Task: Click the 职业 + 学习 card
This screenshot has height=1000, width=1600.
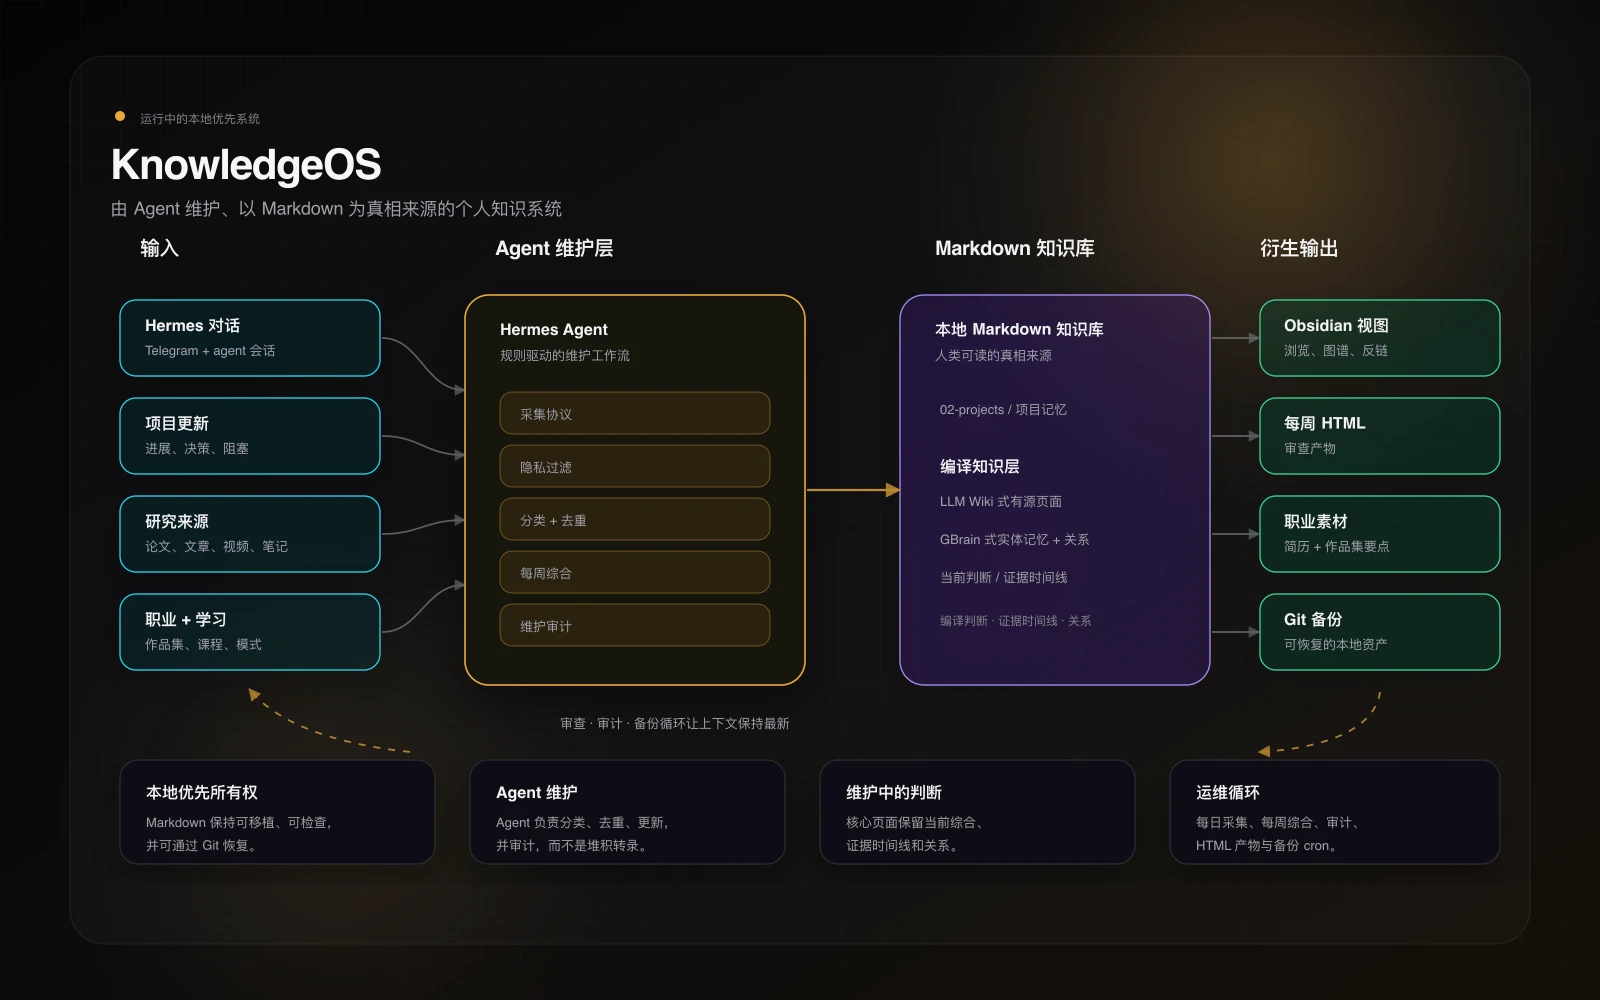Action: (x=250, y=632)
